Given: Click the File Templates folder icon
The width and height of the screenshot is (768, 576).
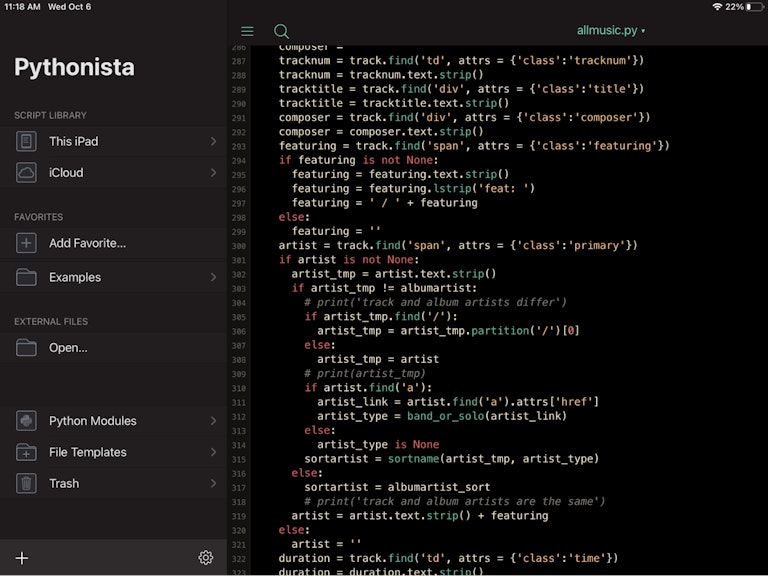Looking at the screenshot, I should tap(26, 452).
